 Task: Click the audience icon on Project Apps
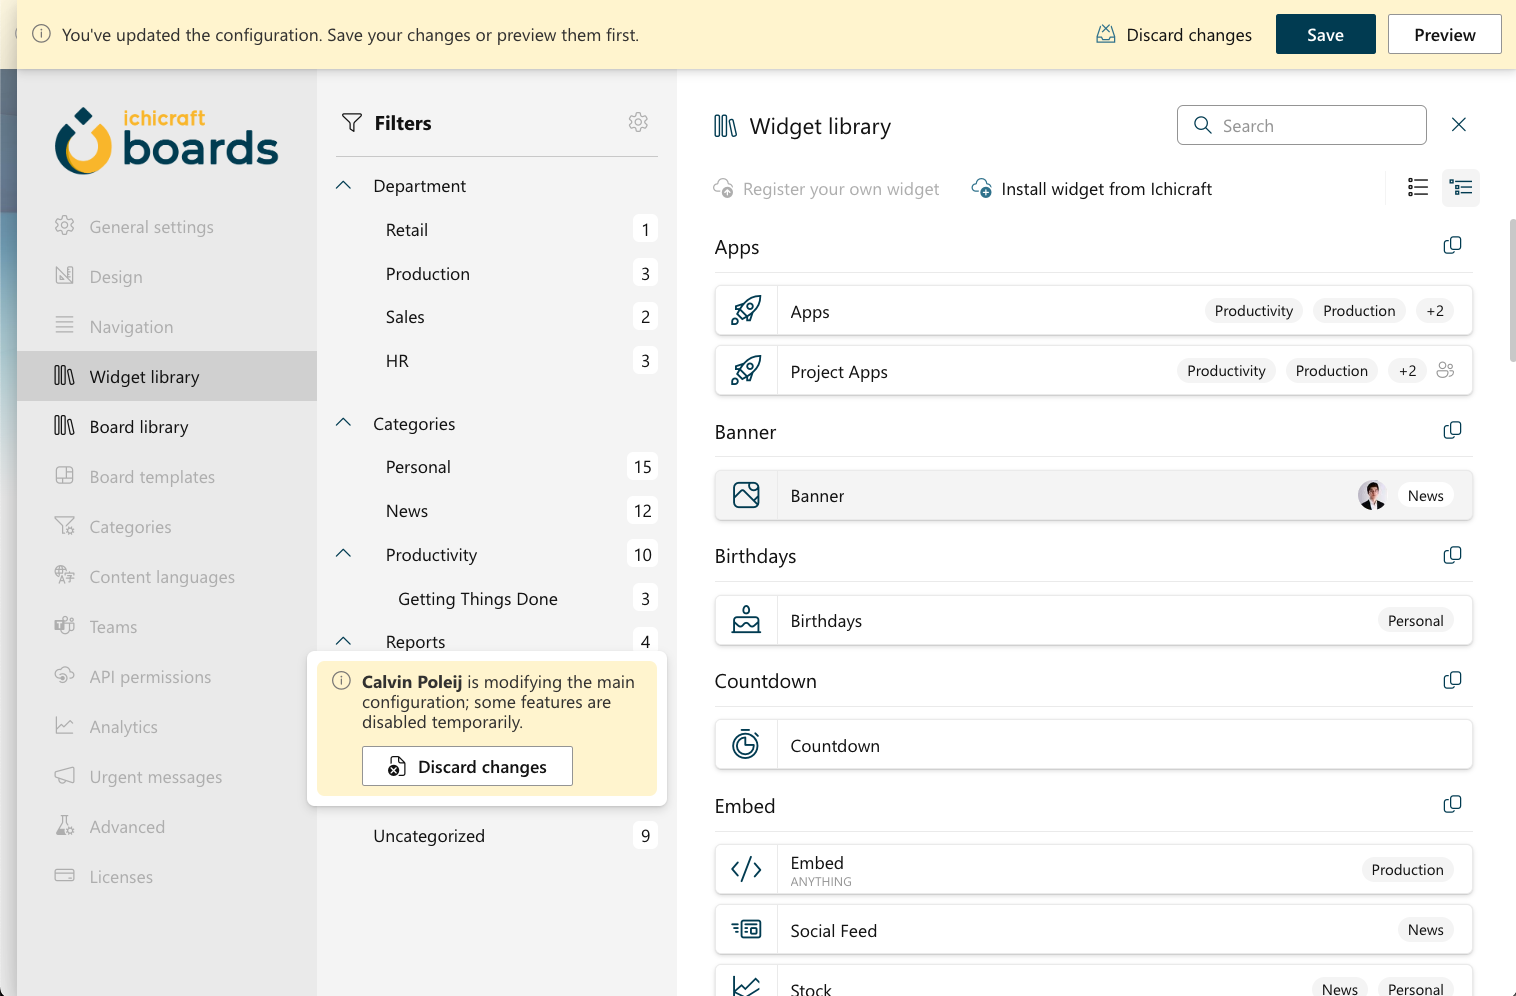tap(1445, 370)
